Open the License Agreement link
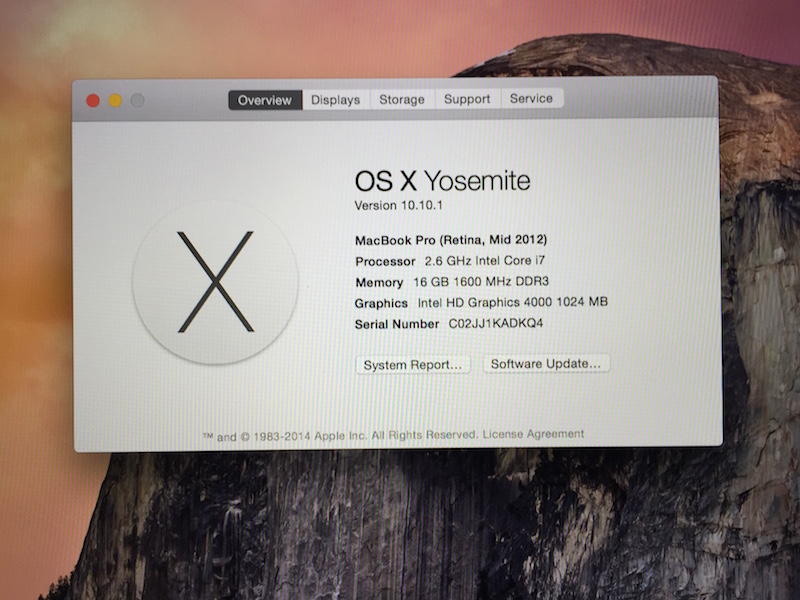This screenshot has height=600, width=800. click(533, 434)
